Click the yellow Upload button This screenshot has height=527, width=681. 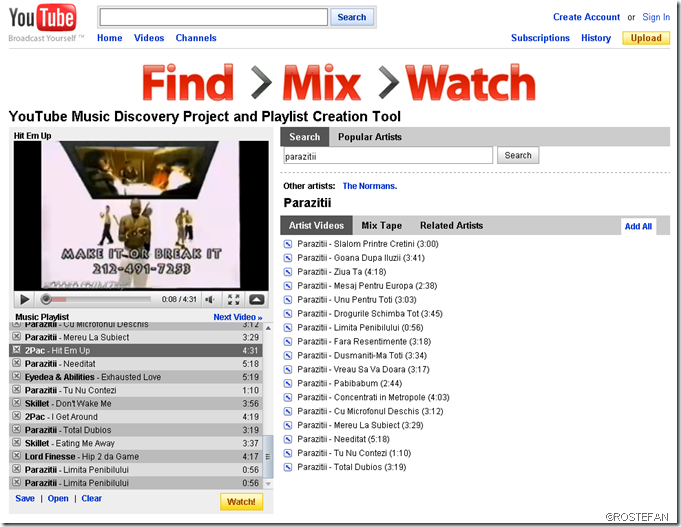point(646,38)
